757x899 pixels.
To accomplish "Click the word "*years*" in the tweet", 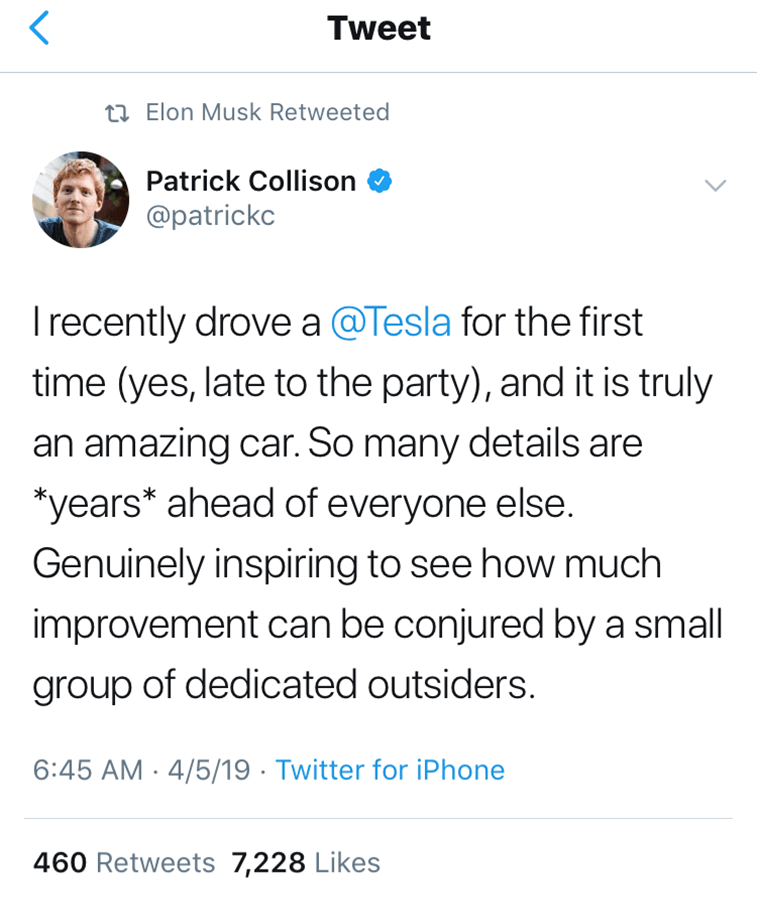I will (x=94, y=504).
